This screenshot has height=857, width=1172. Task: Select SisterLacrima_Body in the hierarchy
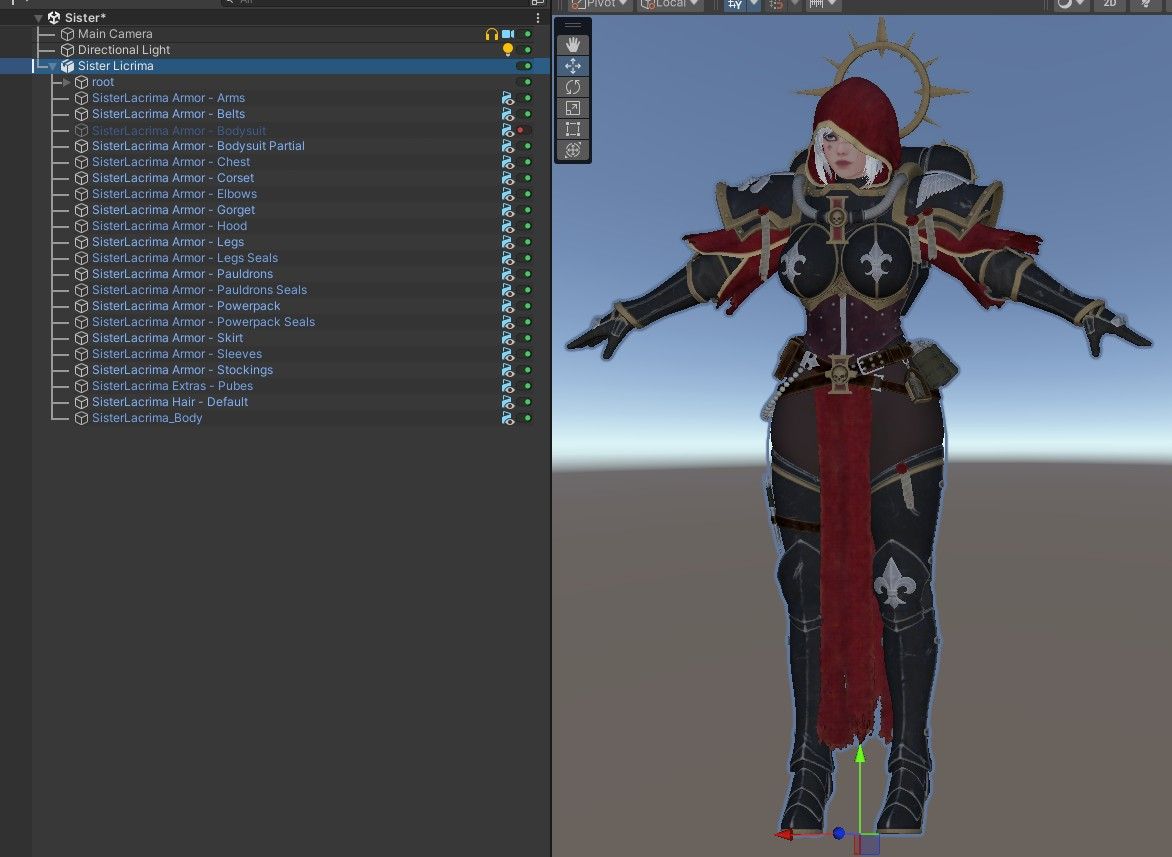tap(146, 418)
